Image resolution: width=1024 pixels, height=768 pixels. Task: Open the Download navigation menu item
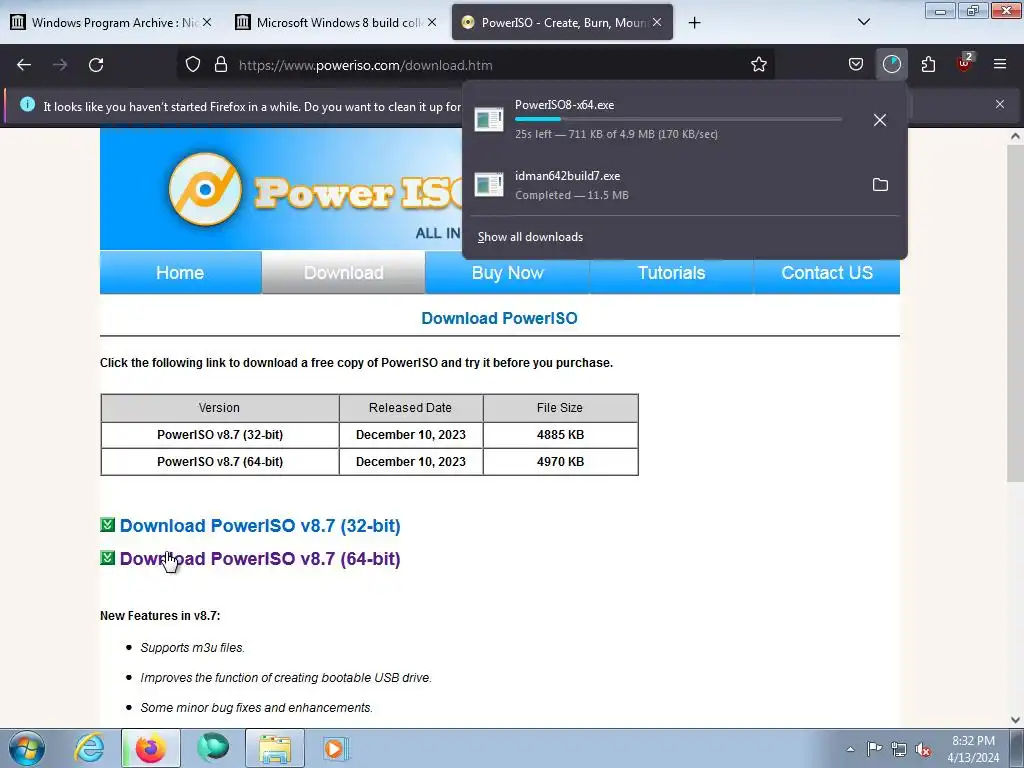coord(344,272)
